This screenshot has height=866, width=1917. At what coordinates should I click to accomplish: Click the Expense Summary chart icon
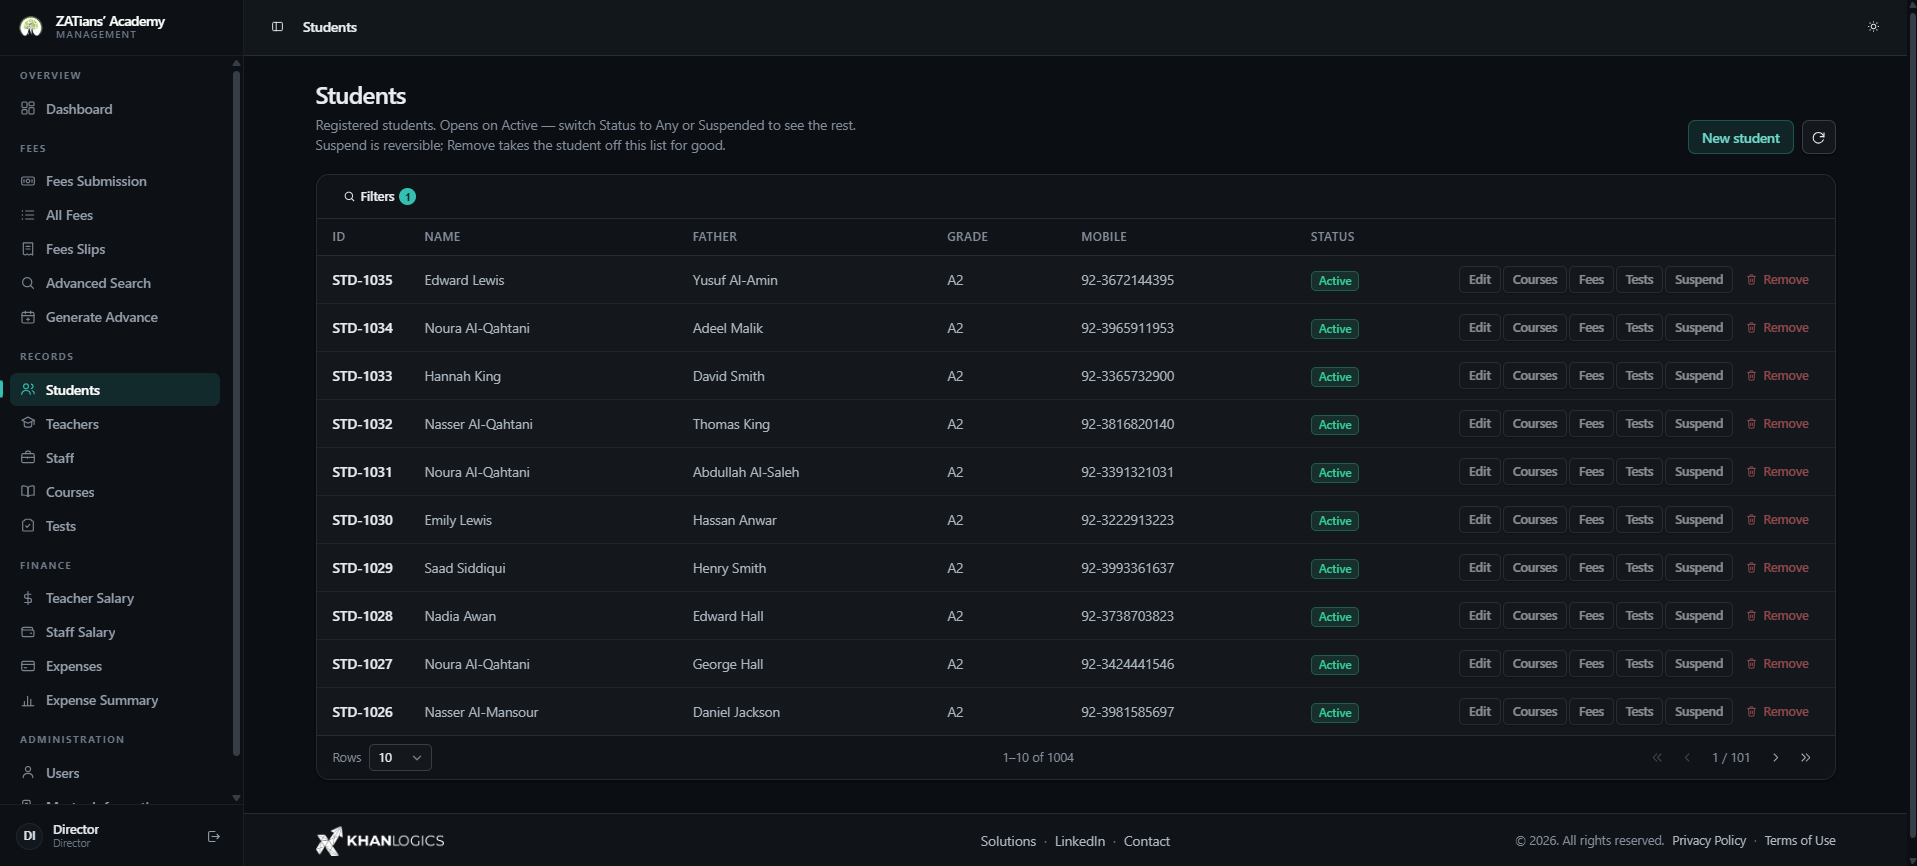[x=28, y=700]
